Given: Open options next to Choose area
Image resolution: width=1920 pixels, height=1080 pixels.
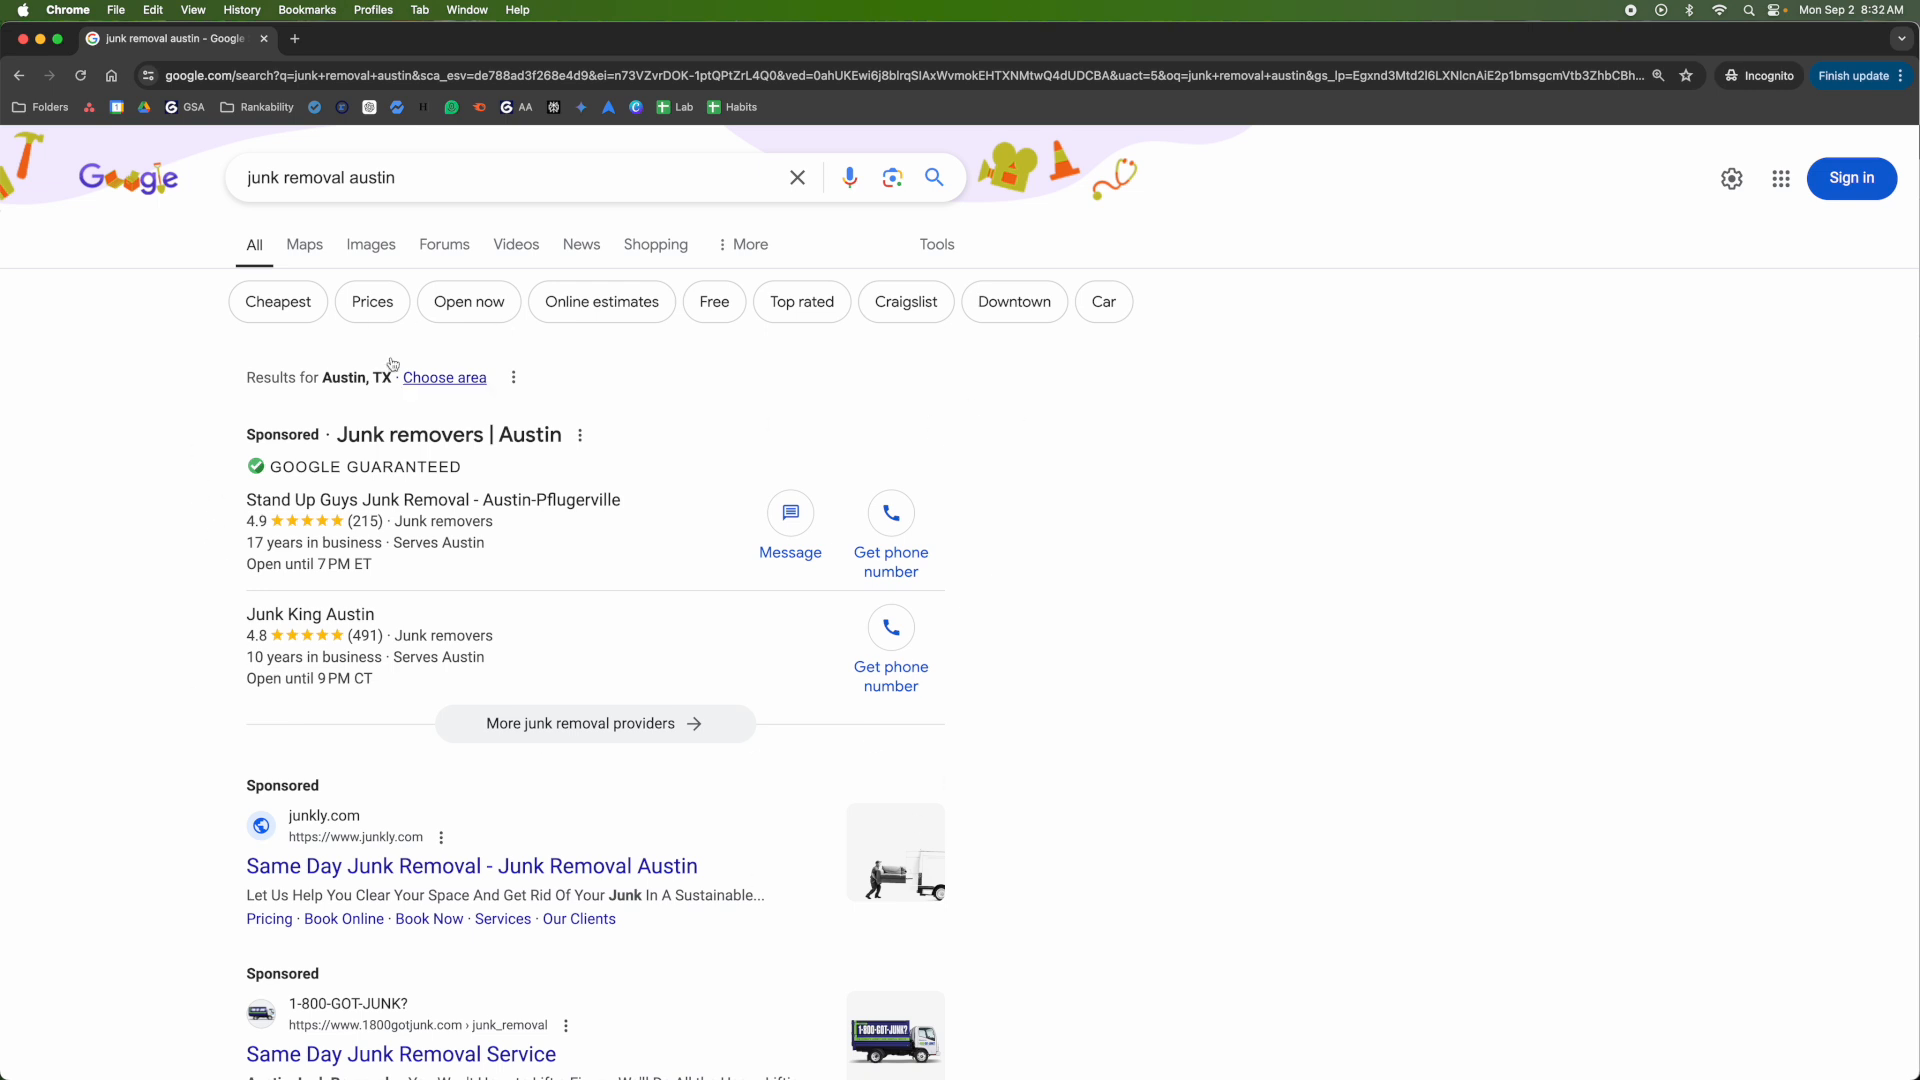Looking at the screenshot, I should (514, 377).
